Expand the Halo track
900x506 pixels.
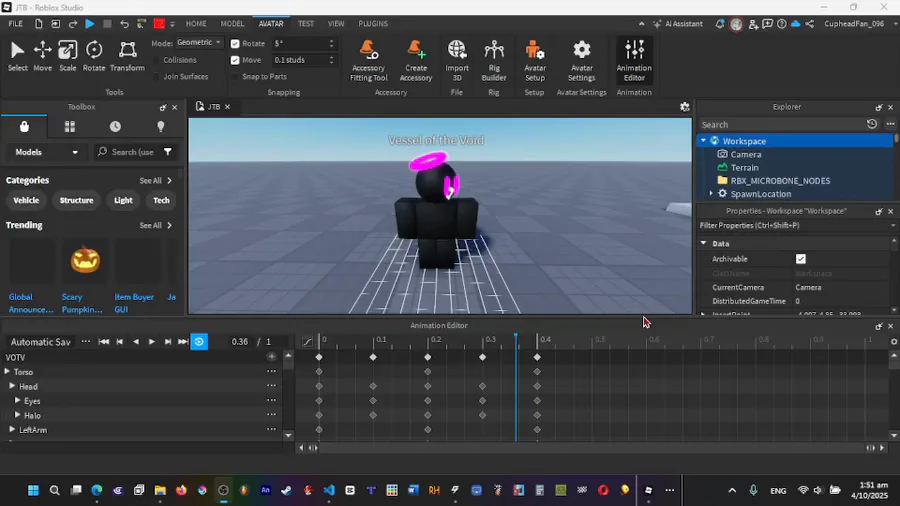point(17,415)
